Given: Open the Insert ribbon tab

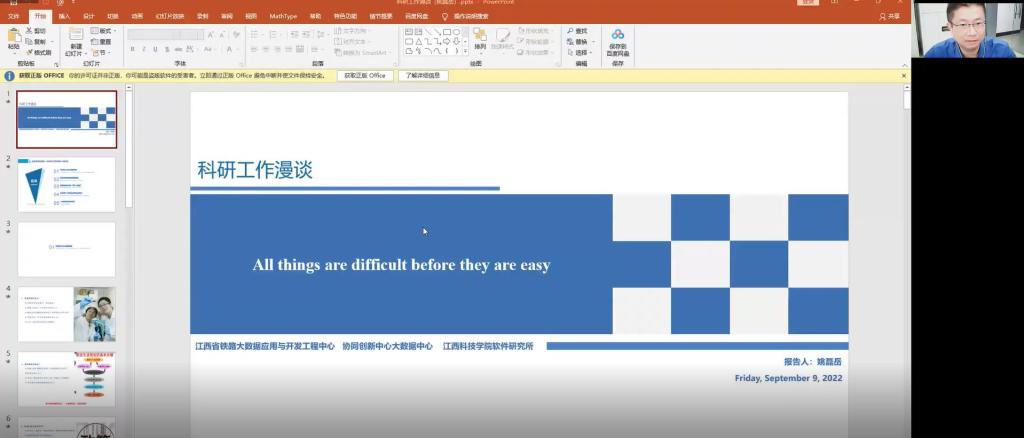Looking at the screenshot, I should pyautogui.click(x=64, y=16).
